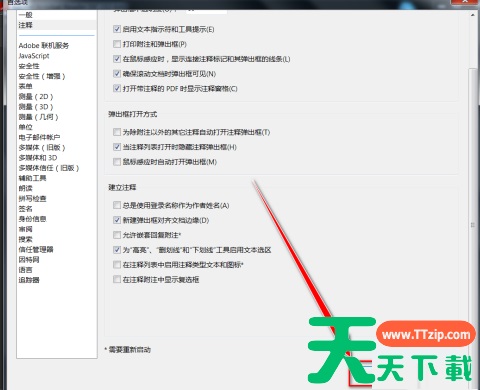Viewport: 480px width, 390px height.
Task: Choose 测量(2D) category
Action: tap(36, 97)
